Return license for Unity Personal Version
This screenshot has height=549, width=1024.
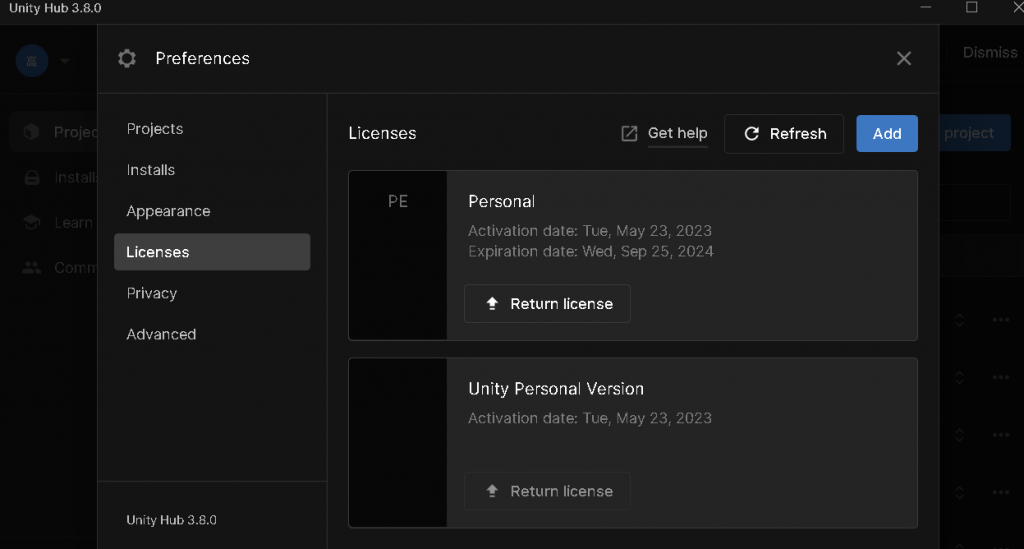(x=547, y=491)
